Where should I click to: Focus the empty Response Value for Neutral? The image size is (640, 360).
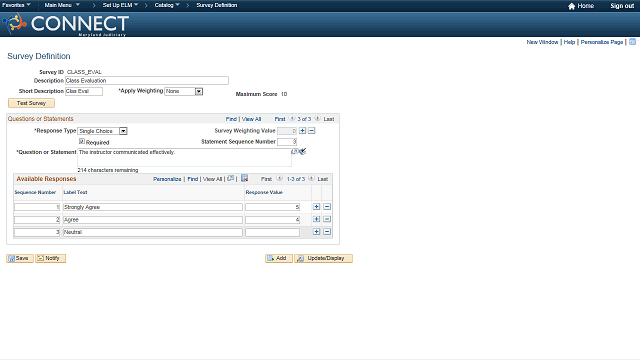click(x=272, y=232)
